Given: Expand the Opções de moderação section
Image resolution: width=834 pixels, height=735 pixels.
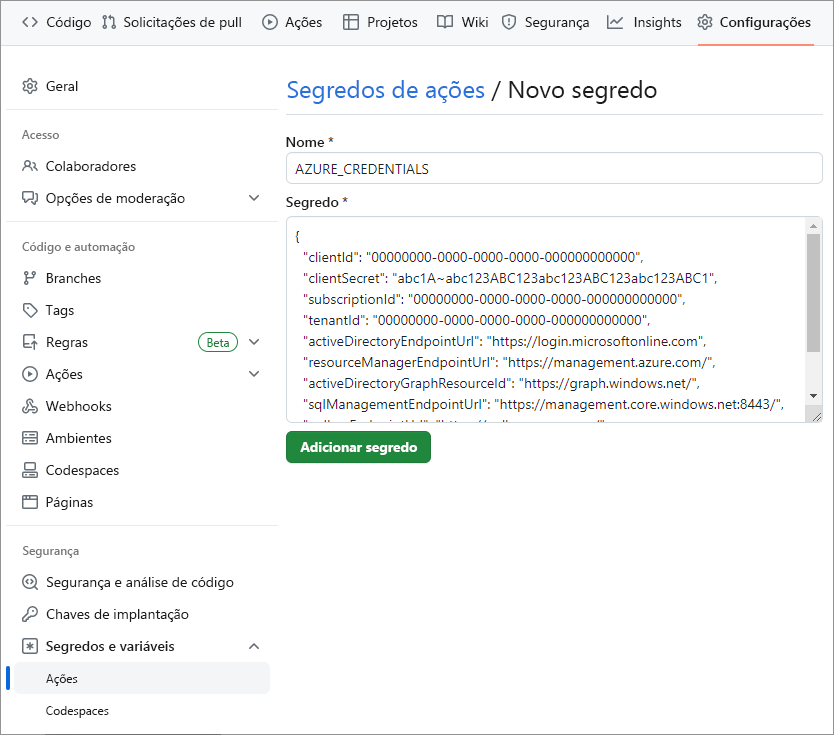Looking at the screenshot, I should 254,198.
